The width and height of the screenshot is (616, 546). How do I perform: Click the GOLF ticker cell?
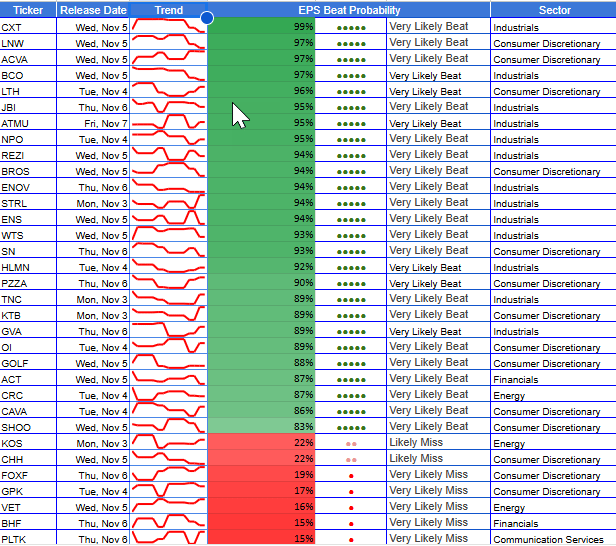coord(28,363)
